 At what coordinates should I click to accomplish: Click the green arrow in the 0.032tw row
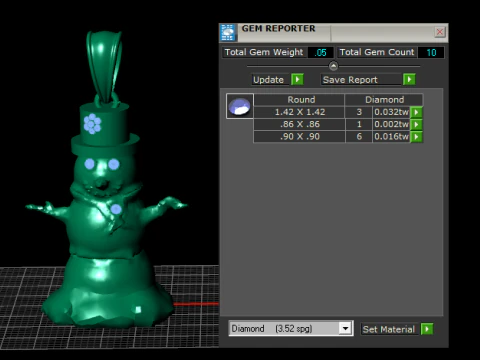click(416, 112)
